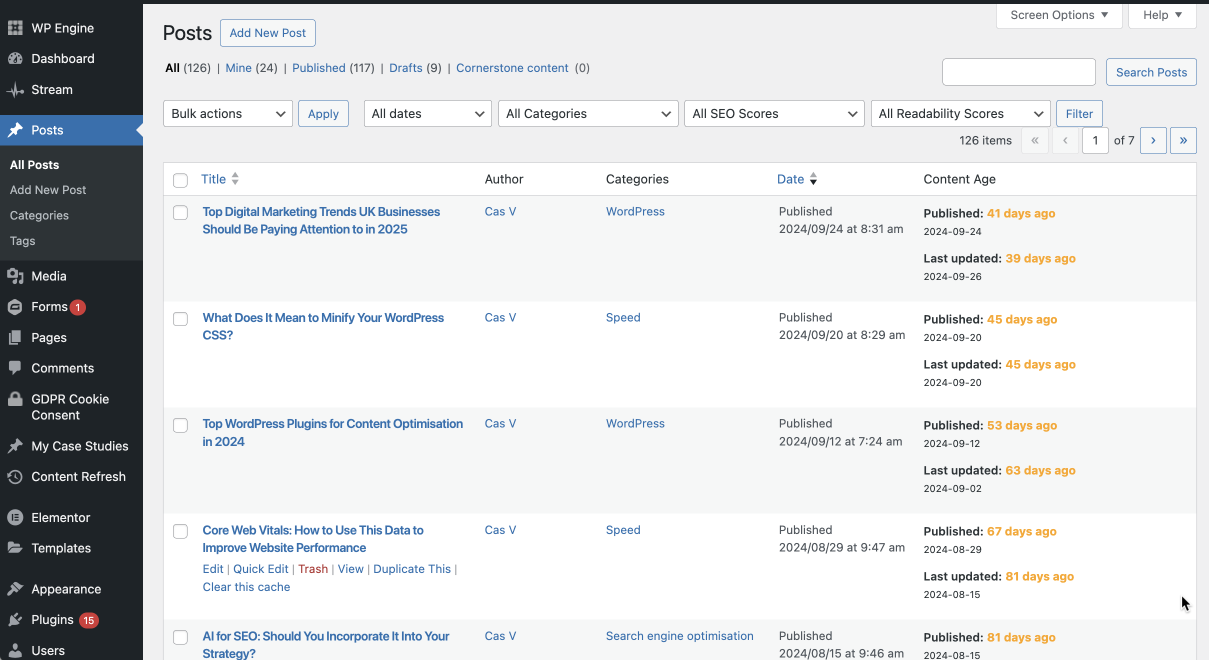Click the GDPR Cookie Consent lock icon
This screenshot has width=1209, height=660.
[15, 399]
